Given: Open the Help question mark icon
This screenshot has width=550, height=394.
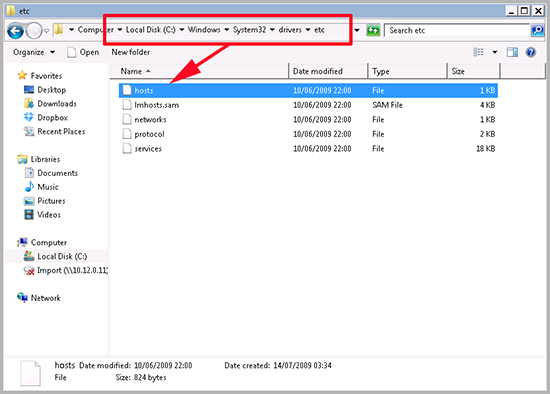Looking at the screenshot, I should (x=531, y=53).
